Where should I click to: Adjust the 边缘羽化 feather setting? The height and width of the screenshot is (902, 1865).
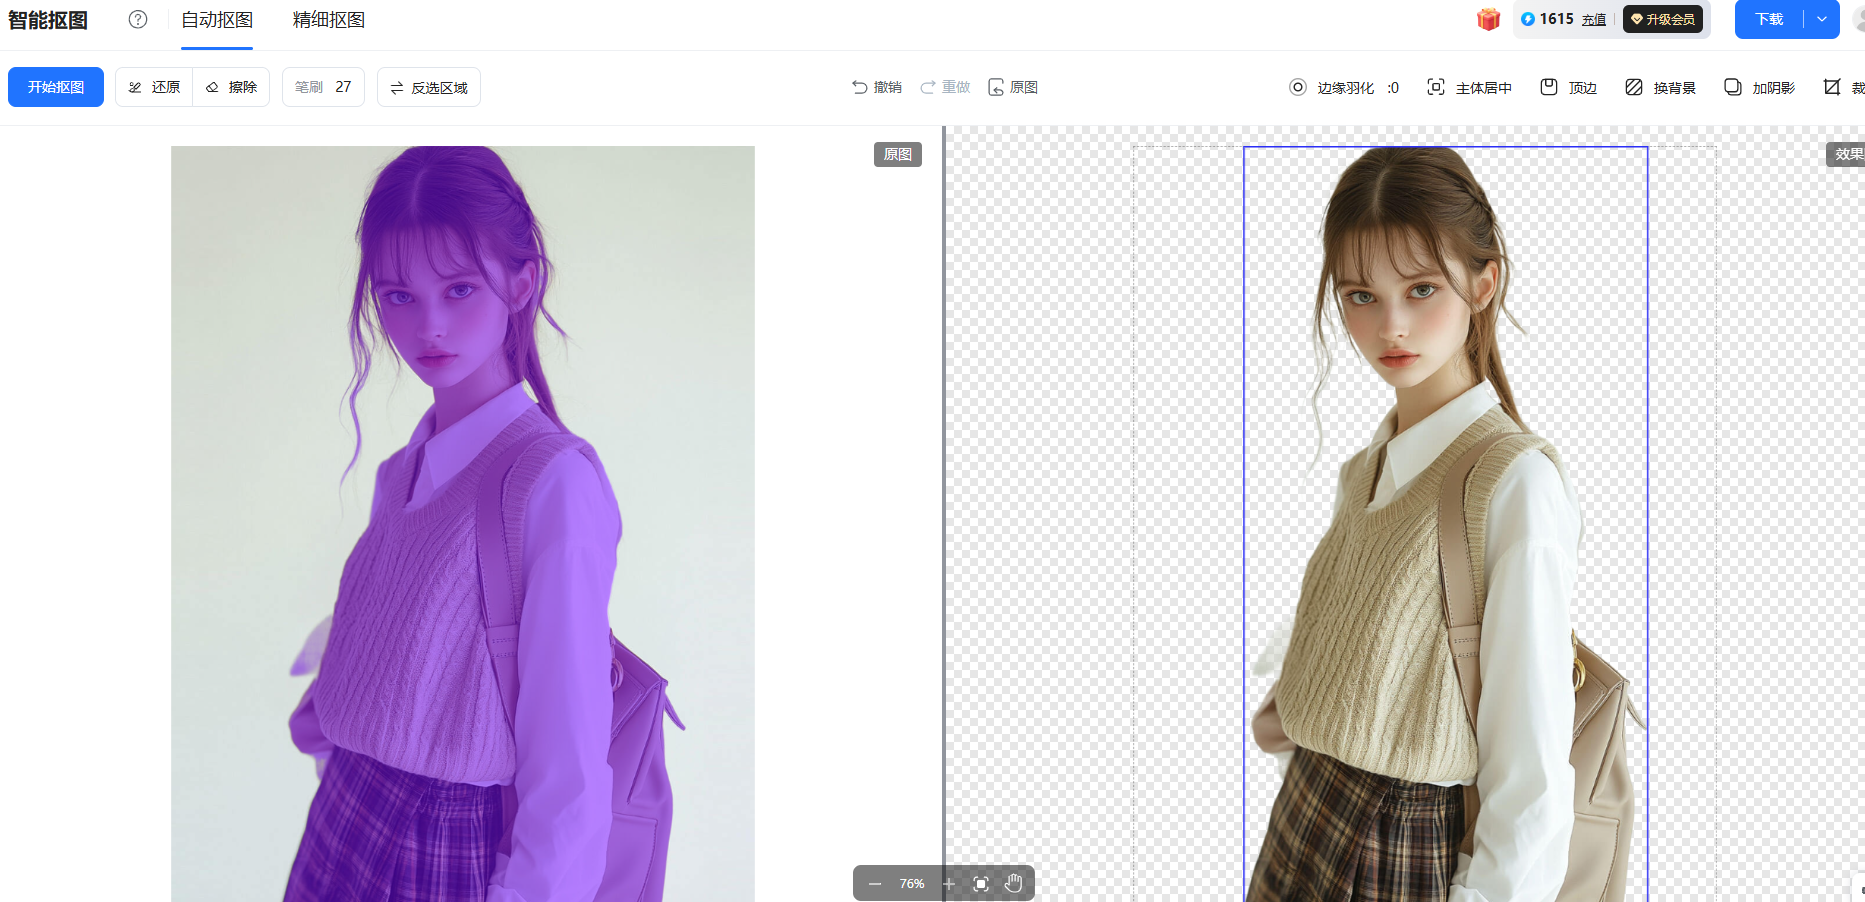1344,88
